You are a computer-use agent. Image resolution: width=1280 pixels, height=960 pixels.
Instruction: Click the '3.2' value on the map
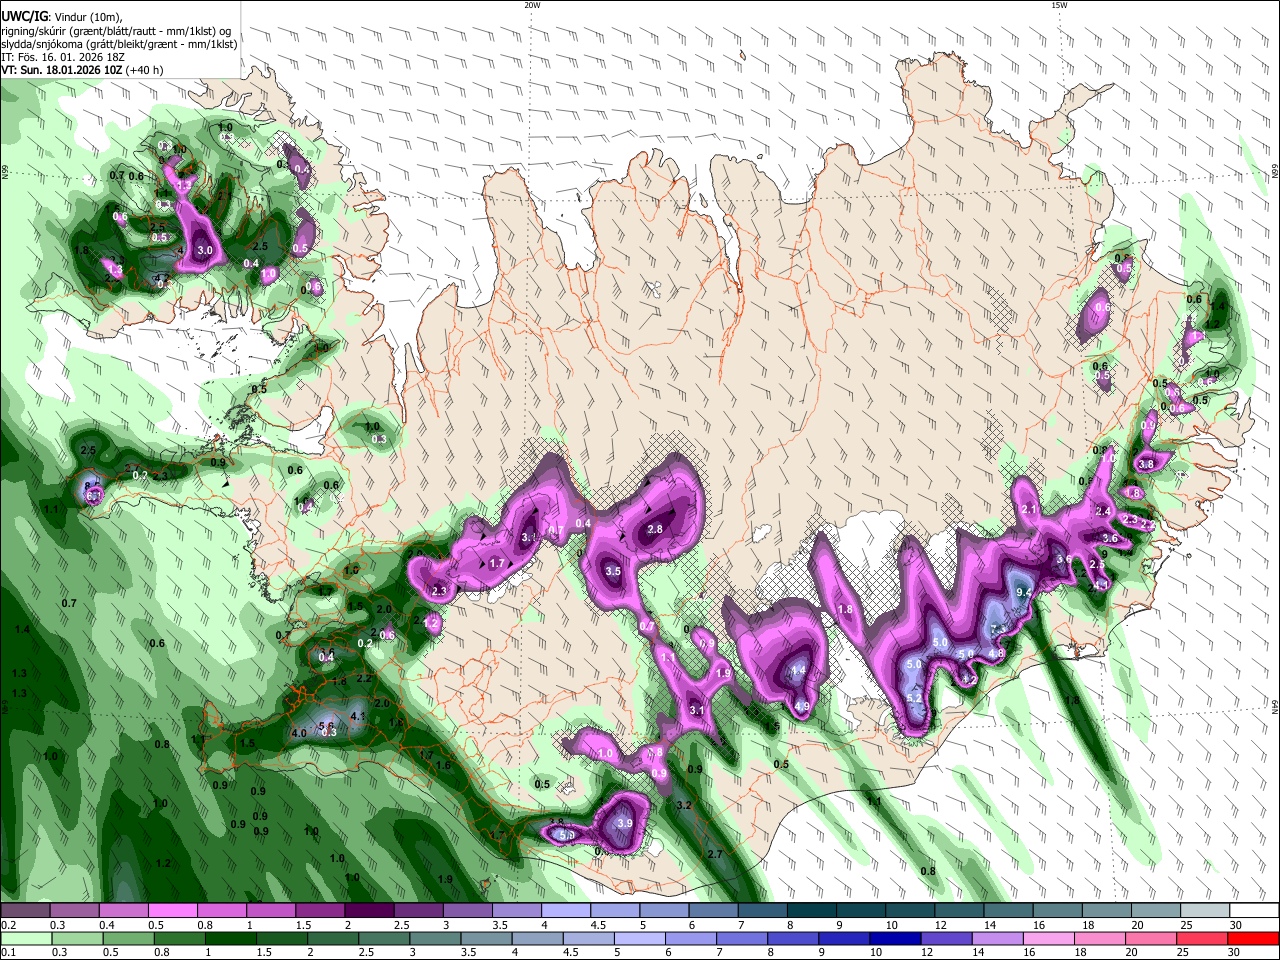[x=684, y=805]
